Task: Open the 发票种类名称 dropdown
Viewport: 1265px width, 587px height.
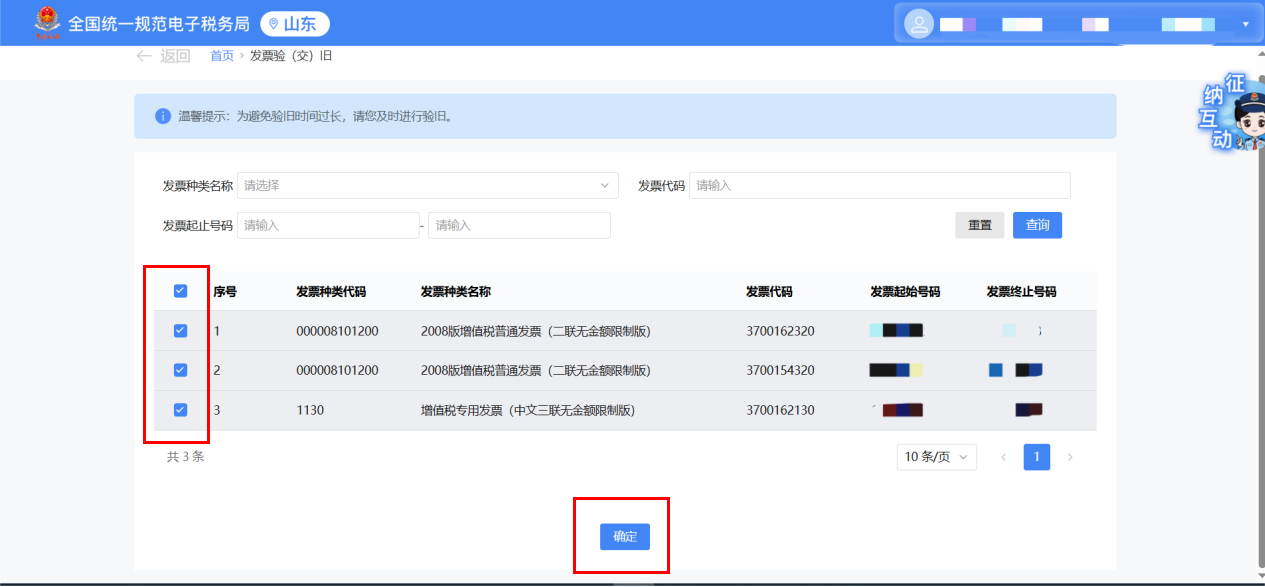Action: click(427, 186)
